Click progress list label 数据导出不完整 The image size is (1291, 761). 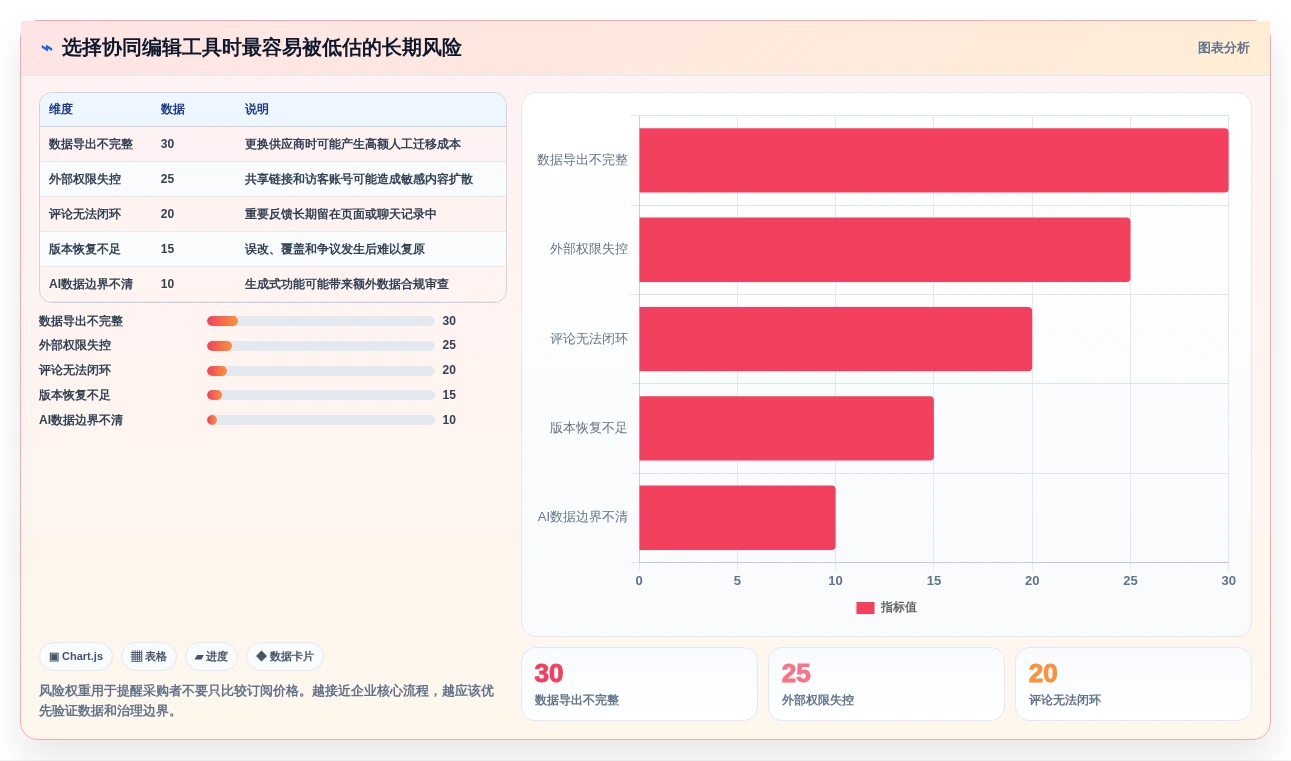tap(81, 321)
